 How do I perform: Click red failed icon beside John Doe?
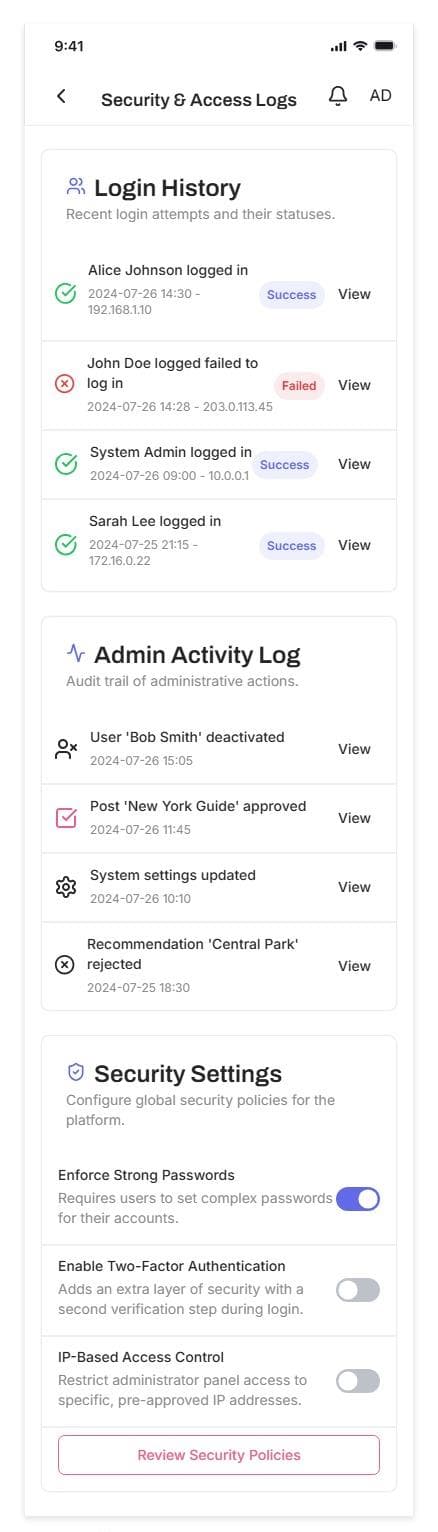pos(65,384)
